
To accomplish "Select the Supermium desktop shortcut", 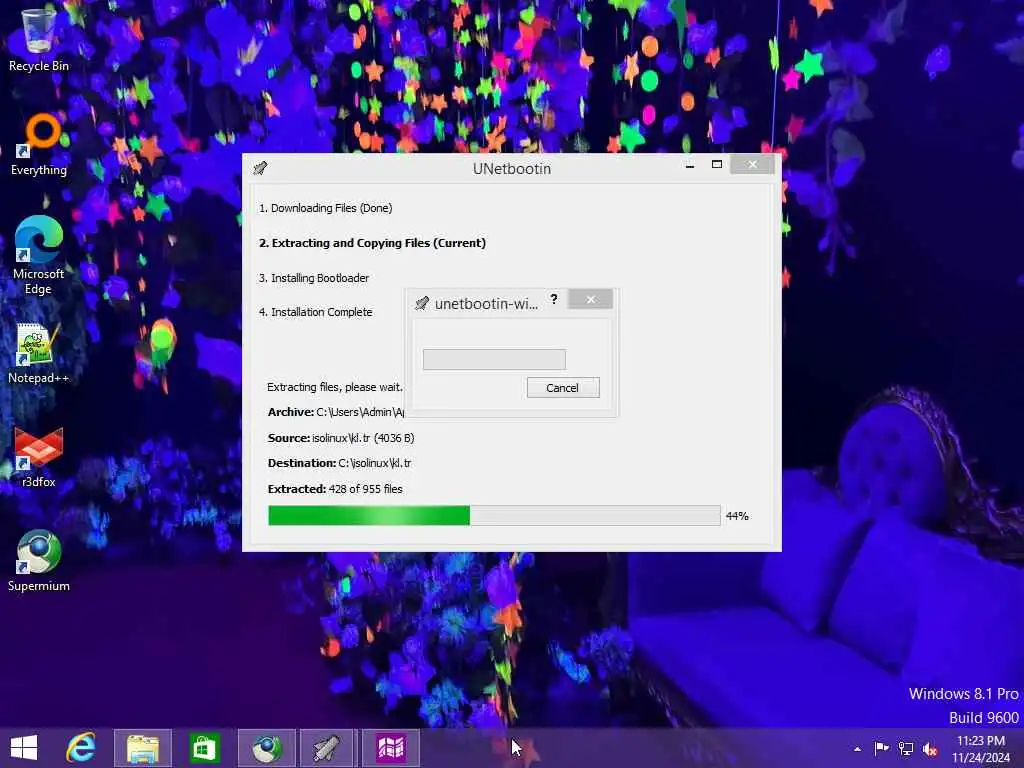I will pos(38,560).
